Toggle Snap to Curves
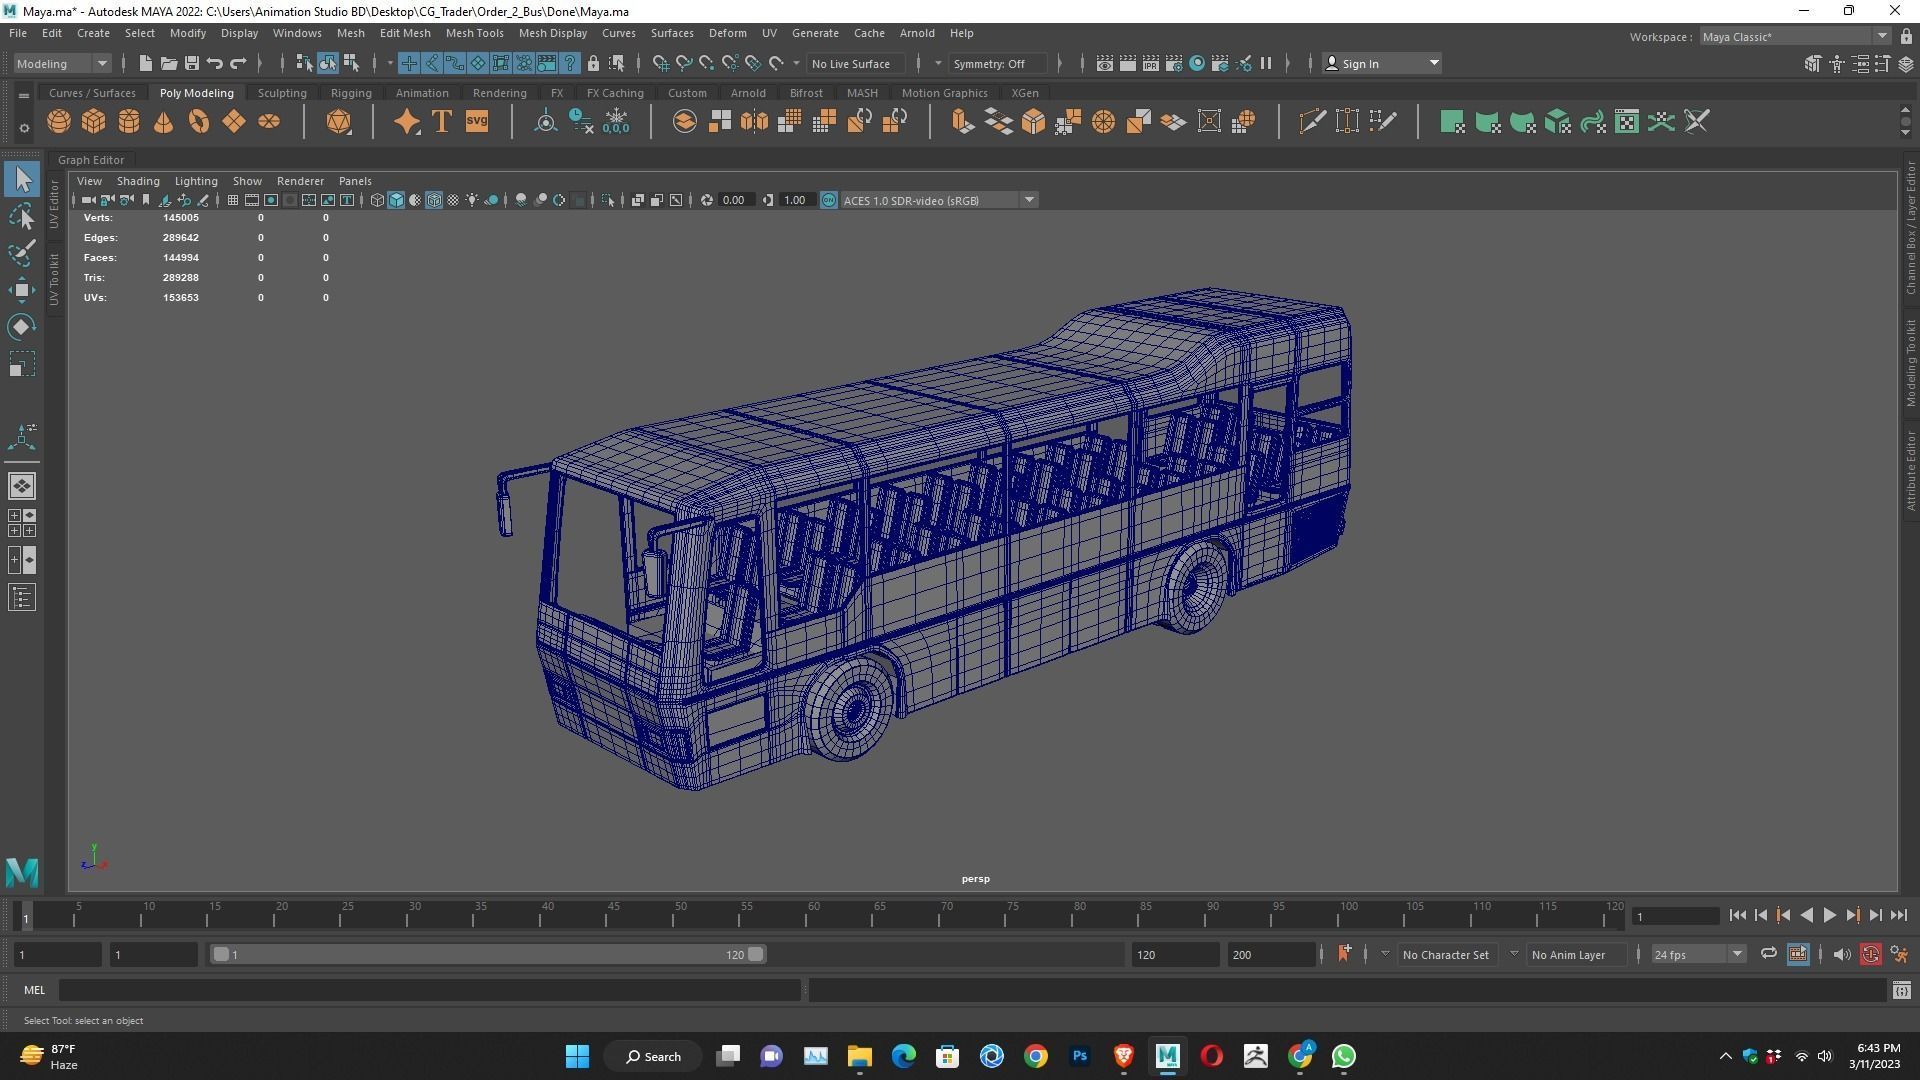Screen dimensions: 1920x1080 pos(684,63)
